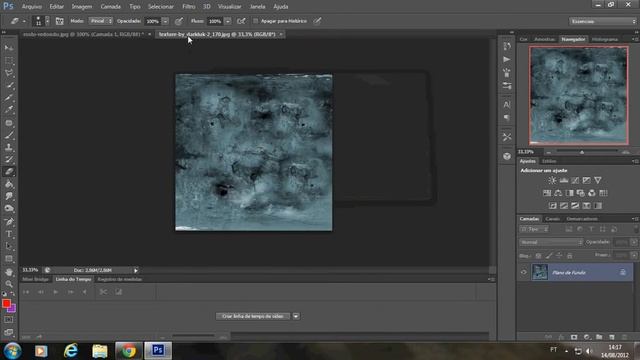The width and height of the screenshot is (640, 360).
Task: Expand timeline type dropdown arrow
Action: click(x=296, y=316)
